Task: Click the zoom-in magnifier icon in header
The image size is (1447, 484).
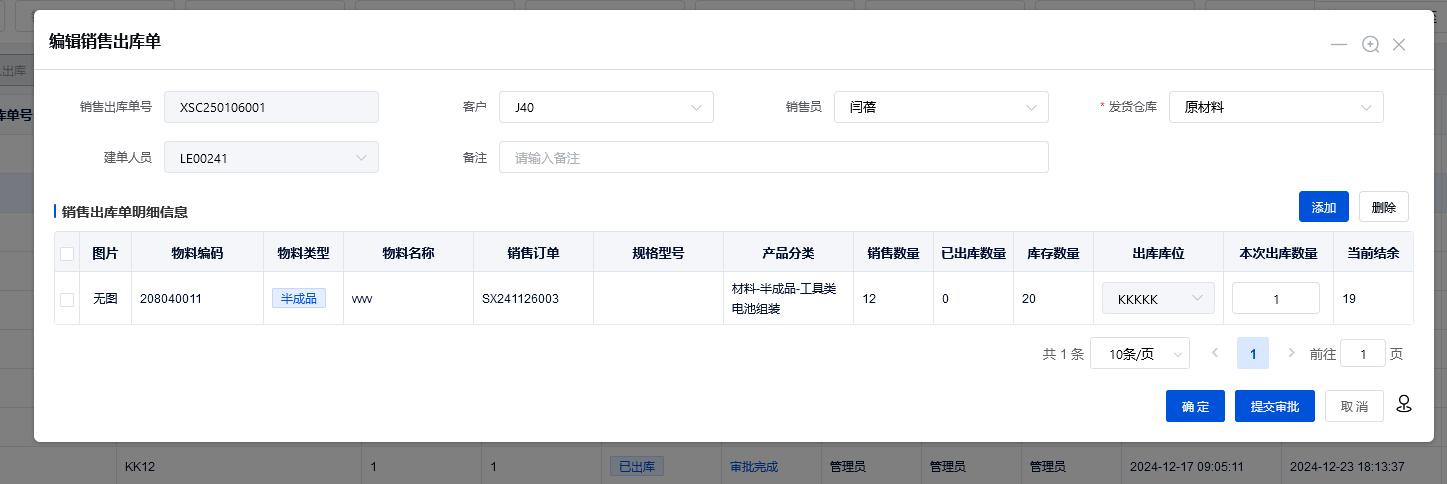Action: pos(1370,45)
